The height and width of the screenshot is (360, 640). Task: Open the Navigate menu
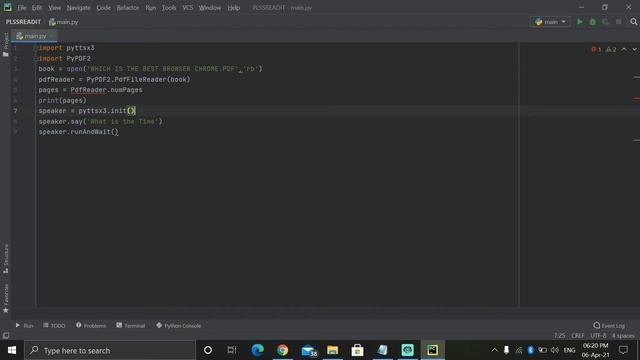coord(78,8)
